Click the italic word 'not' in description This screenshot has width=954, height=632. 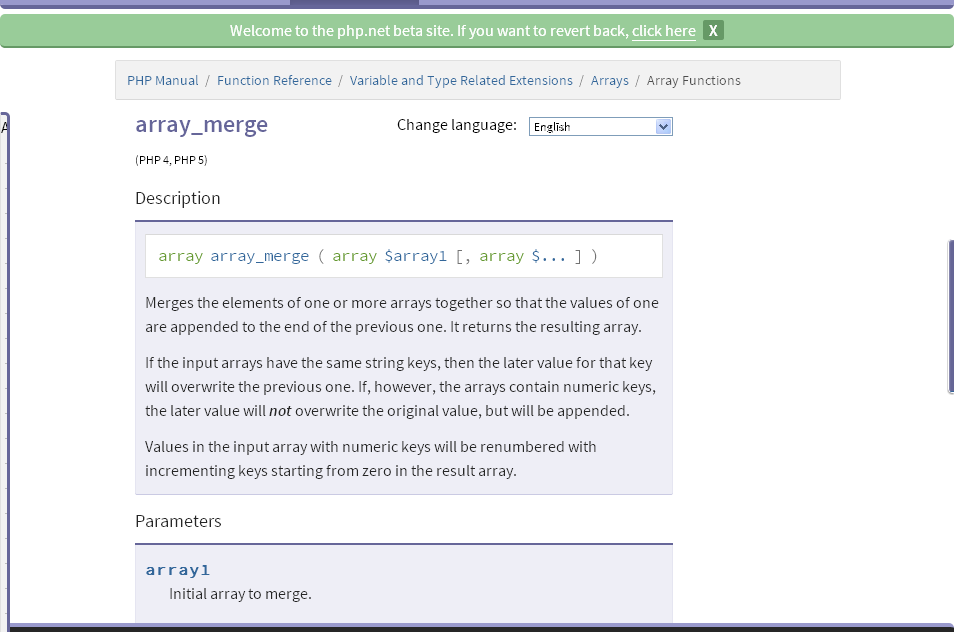coord(280,411)
